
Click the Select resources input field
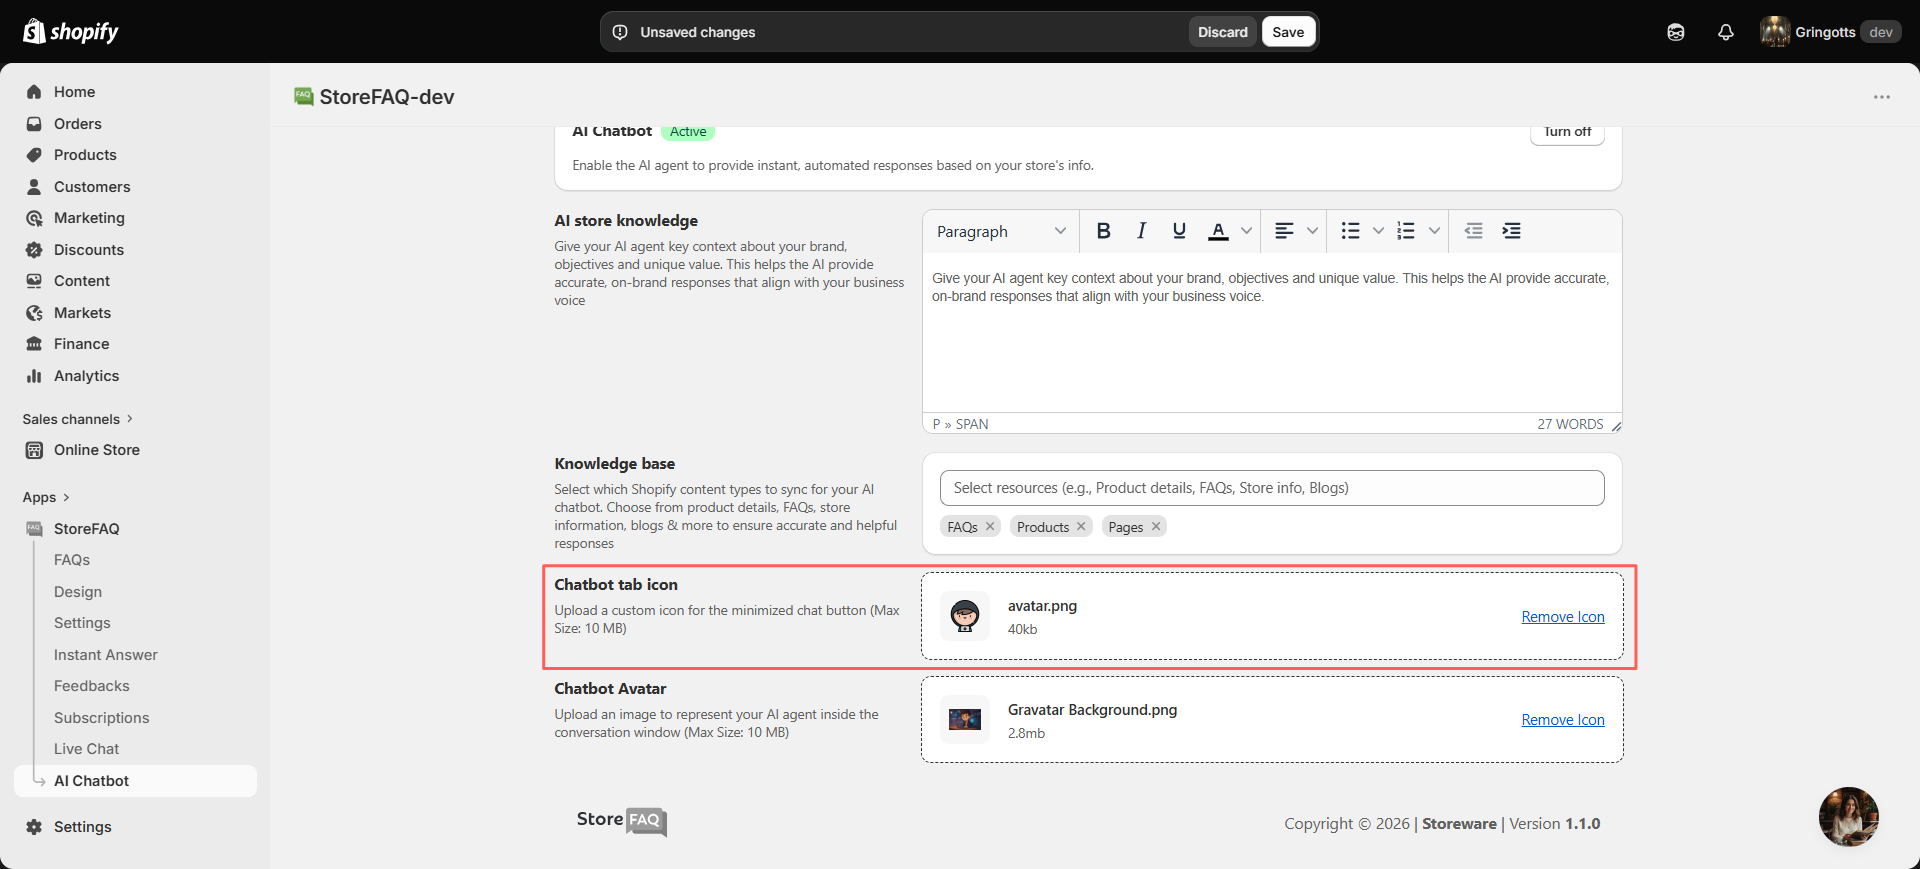tap(1272, 488)
